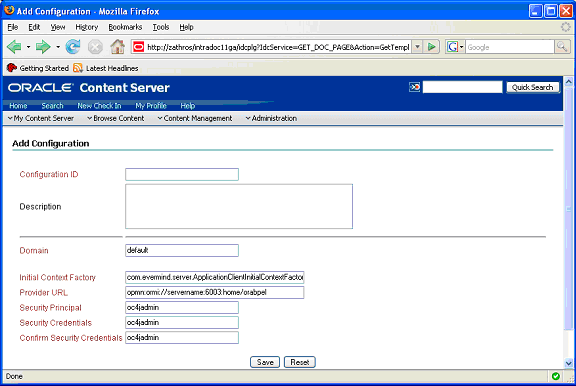This screenshot has width=576, height=386.
Task: Click the Google search engine icon
Action: click(452, 47)
